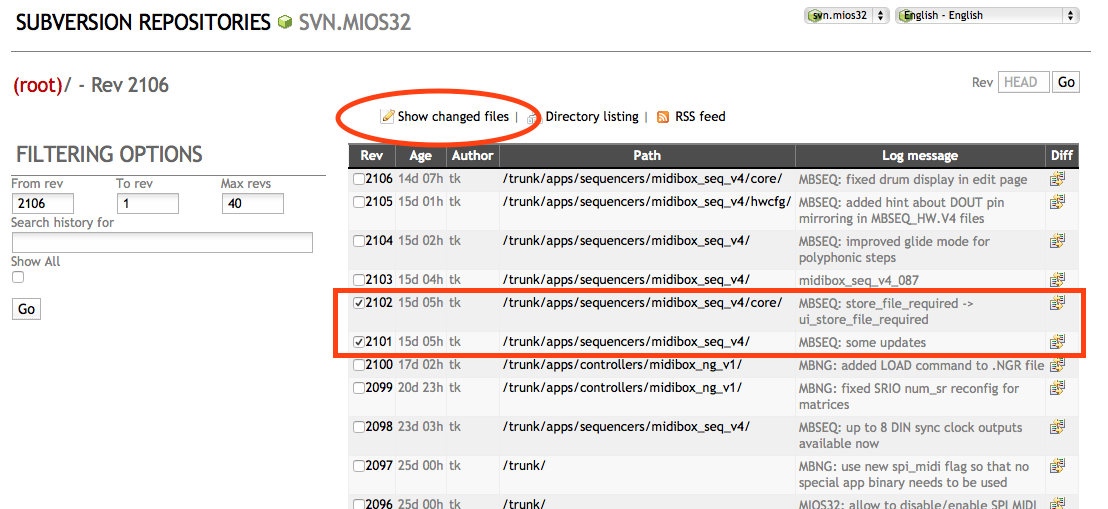Click the RSS feed orange icon
1108x509 pixels.
(663, 117)
